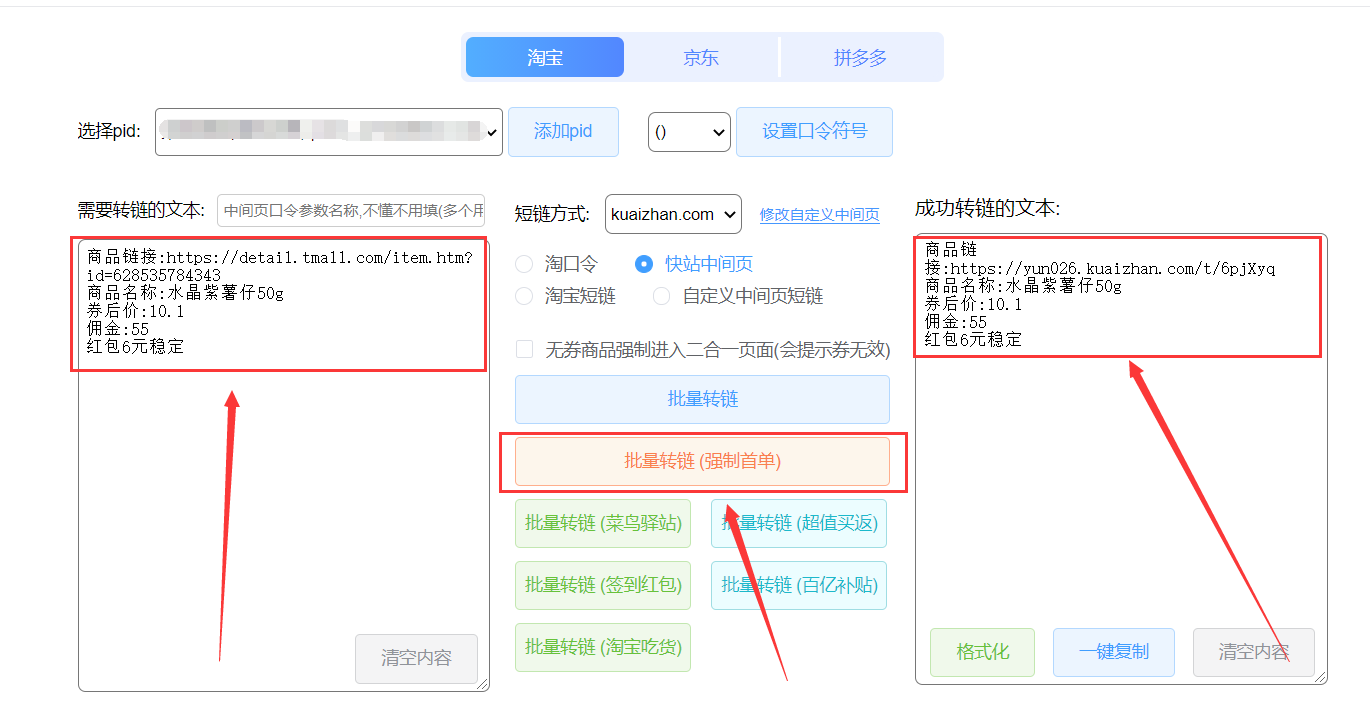Enable 无券商品强制进入二合一页面 checkbox
This screenshot has width=1370, height=716.
pos(524,349)
